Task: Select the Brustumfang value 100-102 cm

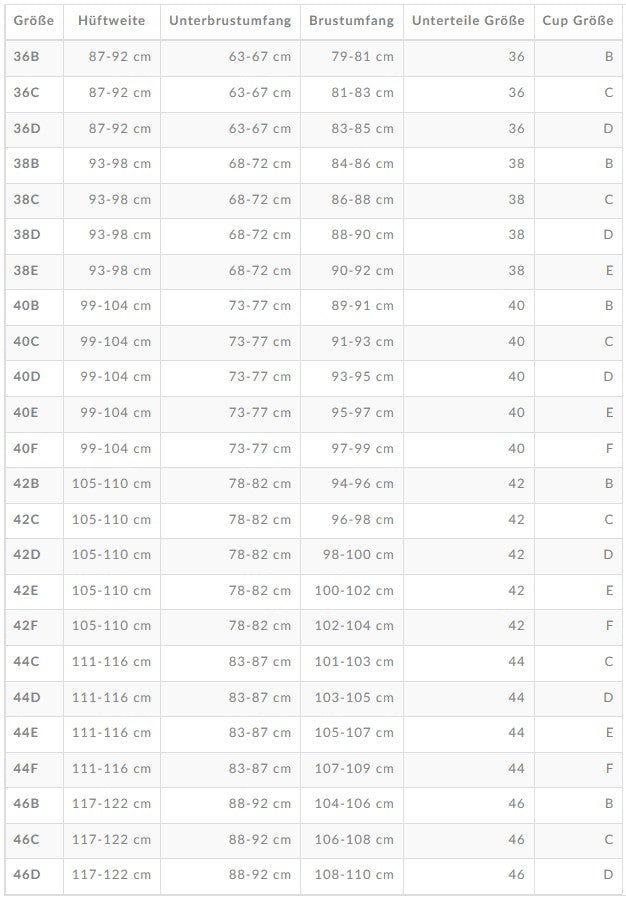Action: (354, 590)
